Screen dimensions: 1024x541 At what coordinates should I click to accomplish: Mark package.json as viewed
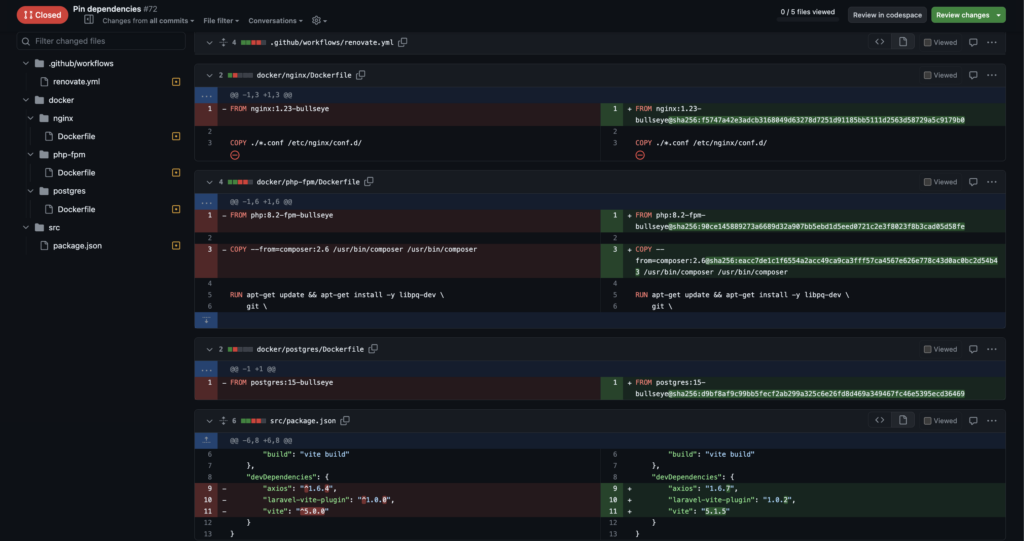(940, 421)
